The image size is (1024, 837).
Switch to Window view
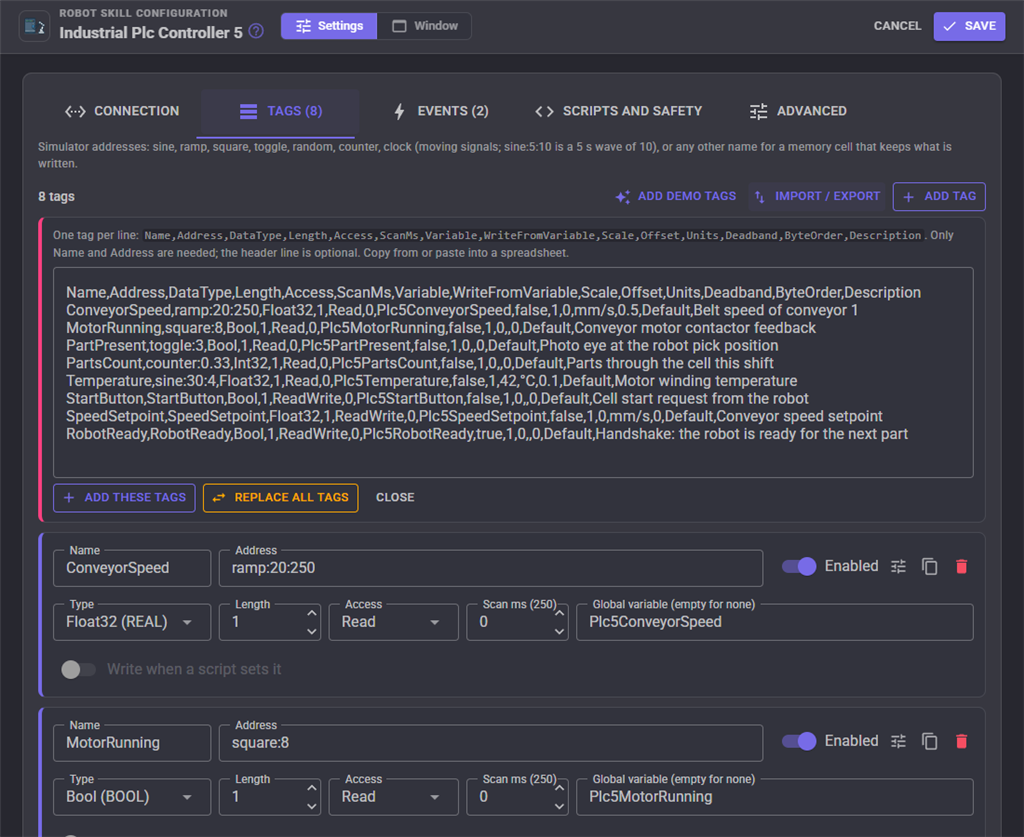click(x=424, y=26)
